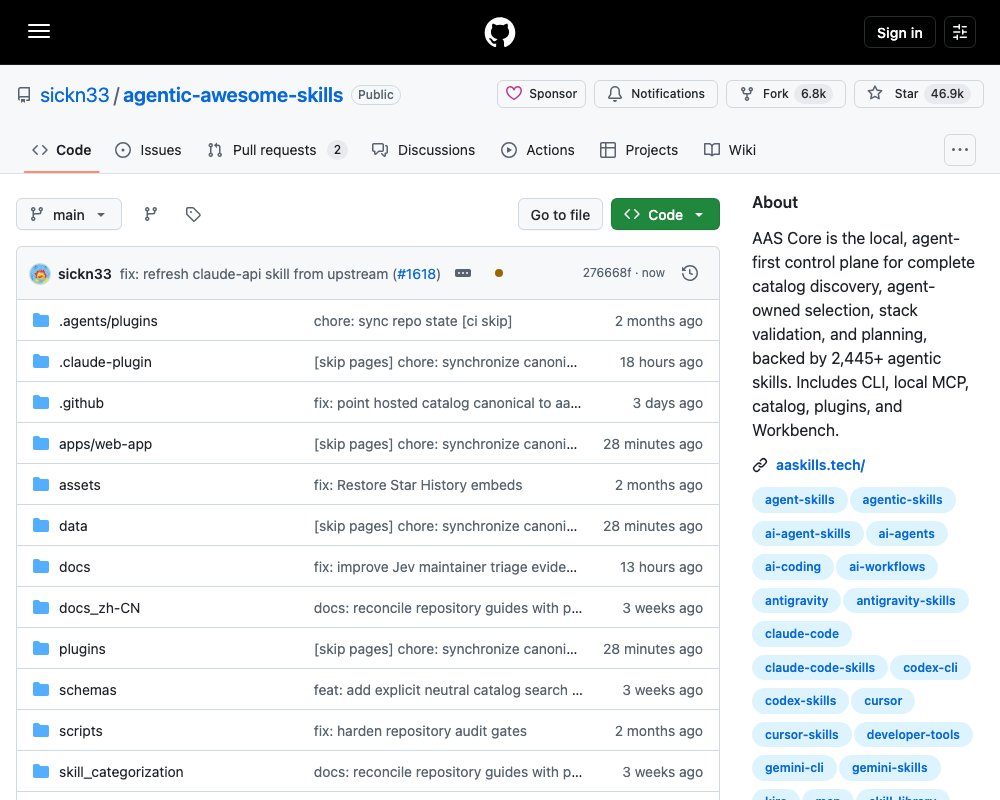
Task: View branches icon next to main
Action: click(x=151, y=214)
